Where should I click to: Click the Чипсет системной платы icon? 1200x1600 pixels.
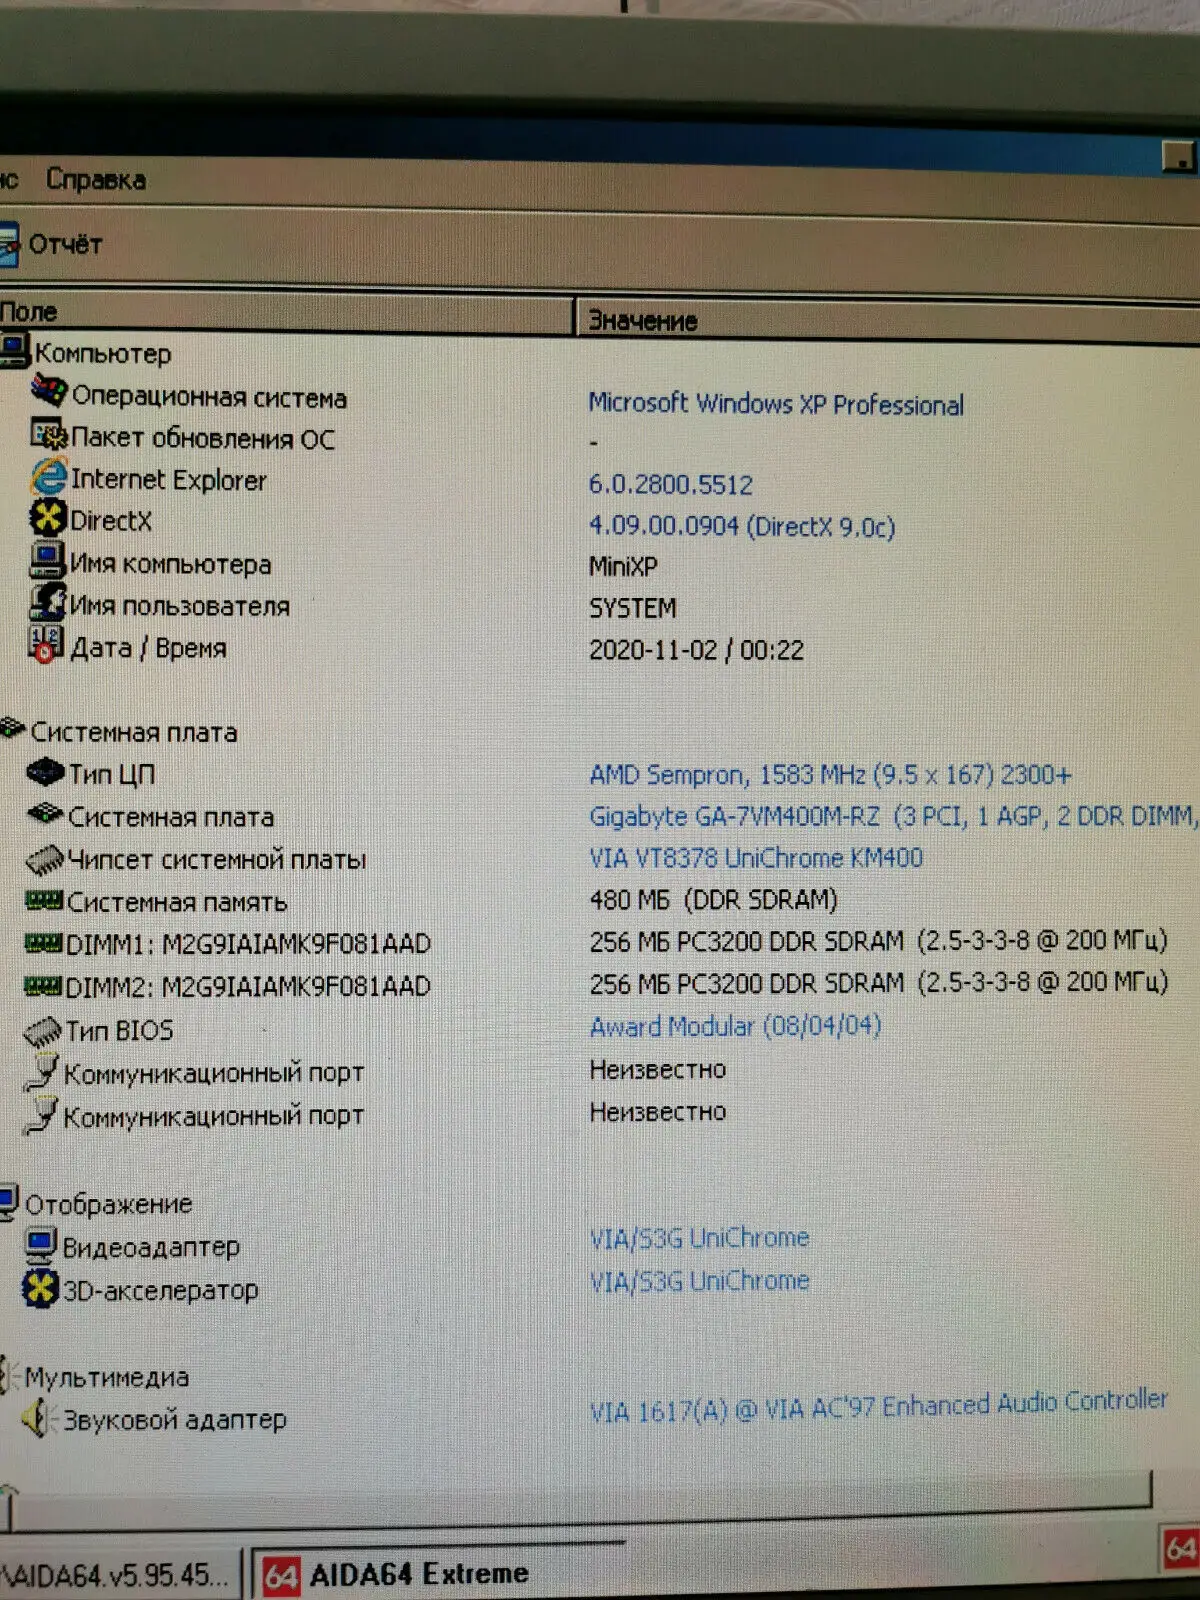coord(45,858)
